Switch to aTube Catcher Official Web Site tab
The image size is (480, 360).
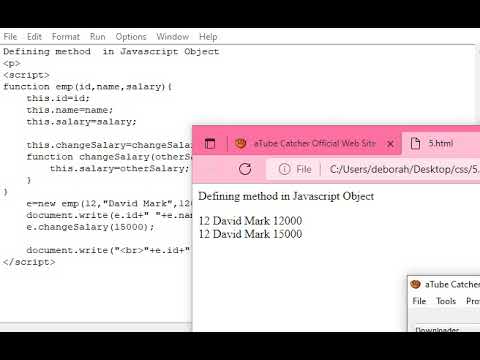(314, 144)
